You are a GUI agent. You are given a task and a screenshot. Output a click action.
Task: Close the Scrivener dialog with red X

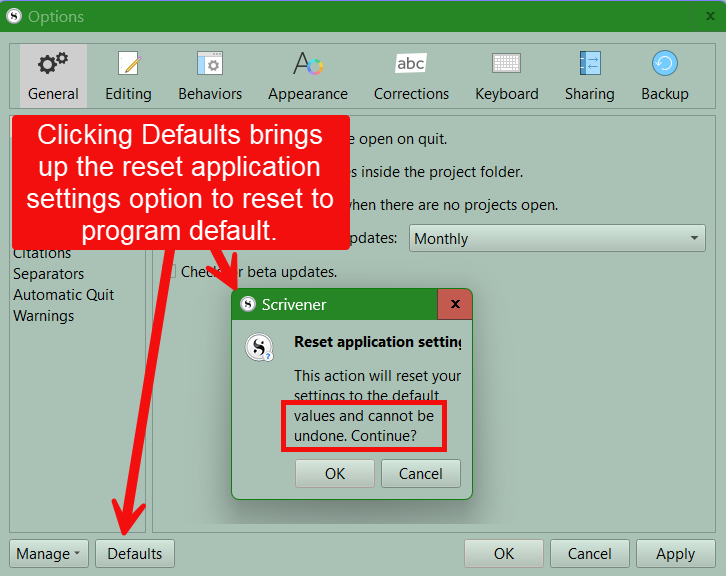[x=455, y=304]
